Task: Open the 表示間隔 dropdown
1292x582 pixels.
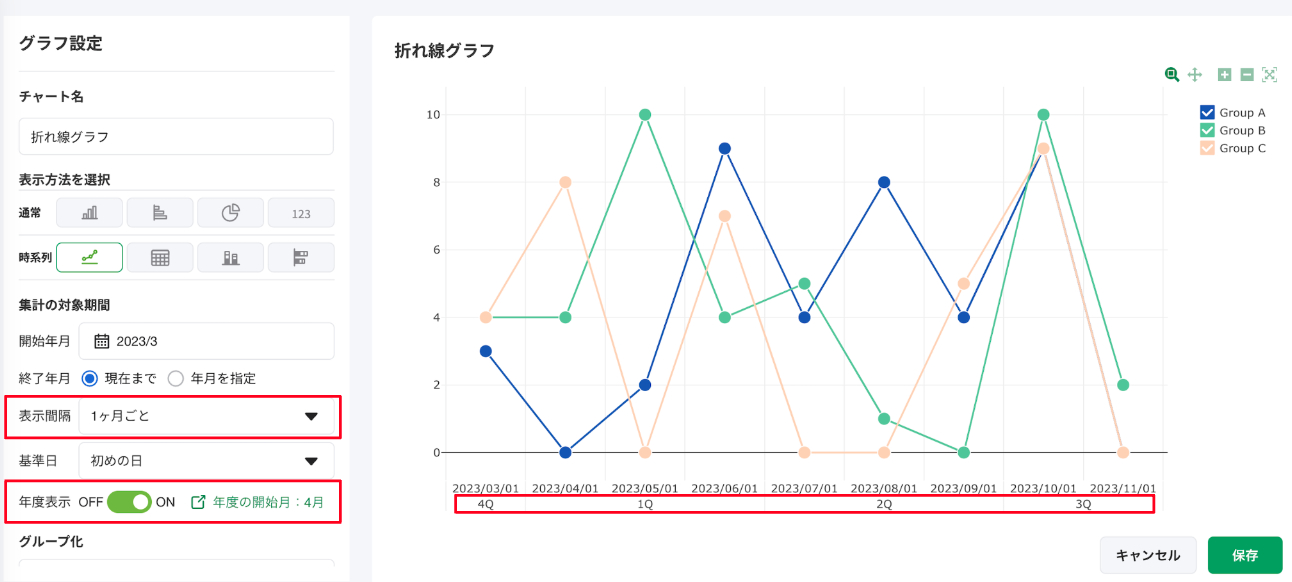Action: (206, 416)
